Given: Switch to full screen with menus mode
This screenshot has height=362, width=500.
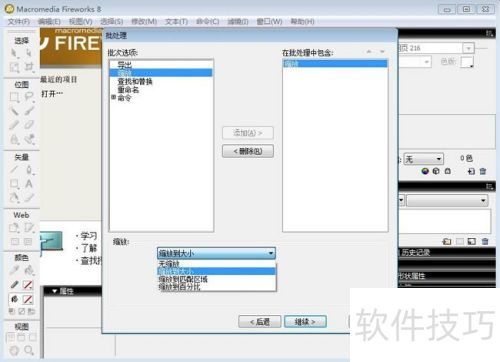Looking at the screenshot, I should click(21, 337).
